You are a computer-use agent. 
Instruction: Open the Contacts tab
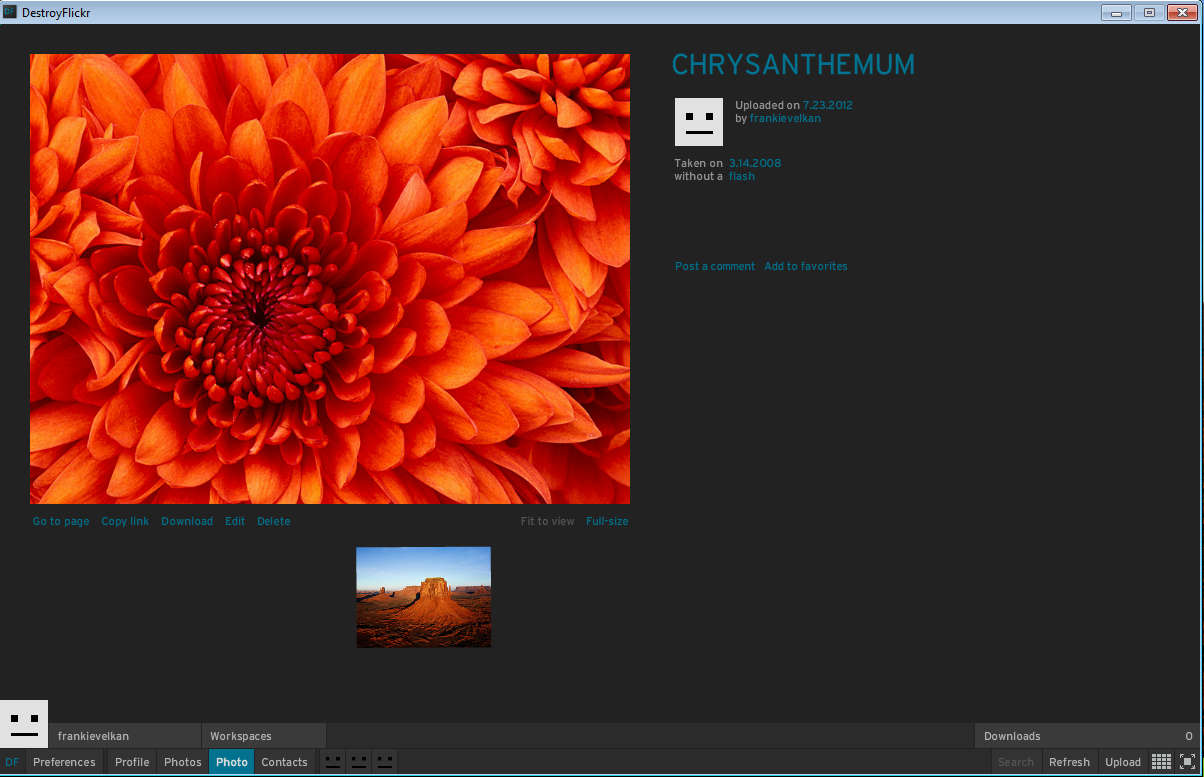point(284,762)
